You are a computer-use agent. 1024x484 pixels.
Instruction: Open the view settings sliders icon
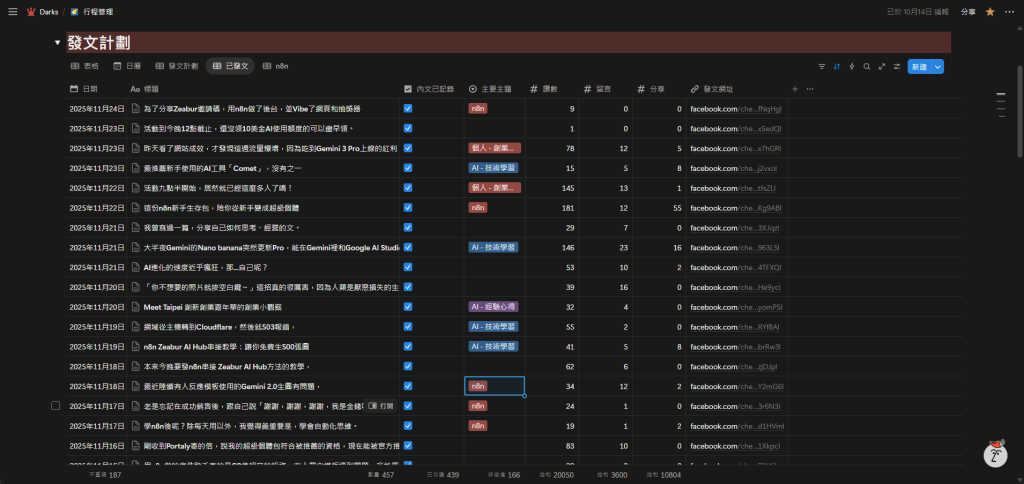coord(897,66)
